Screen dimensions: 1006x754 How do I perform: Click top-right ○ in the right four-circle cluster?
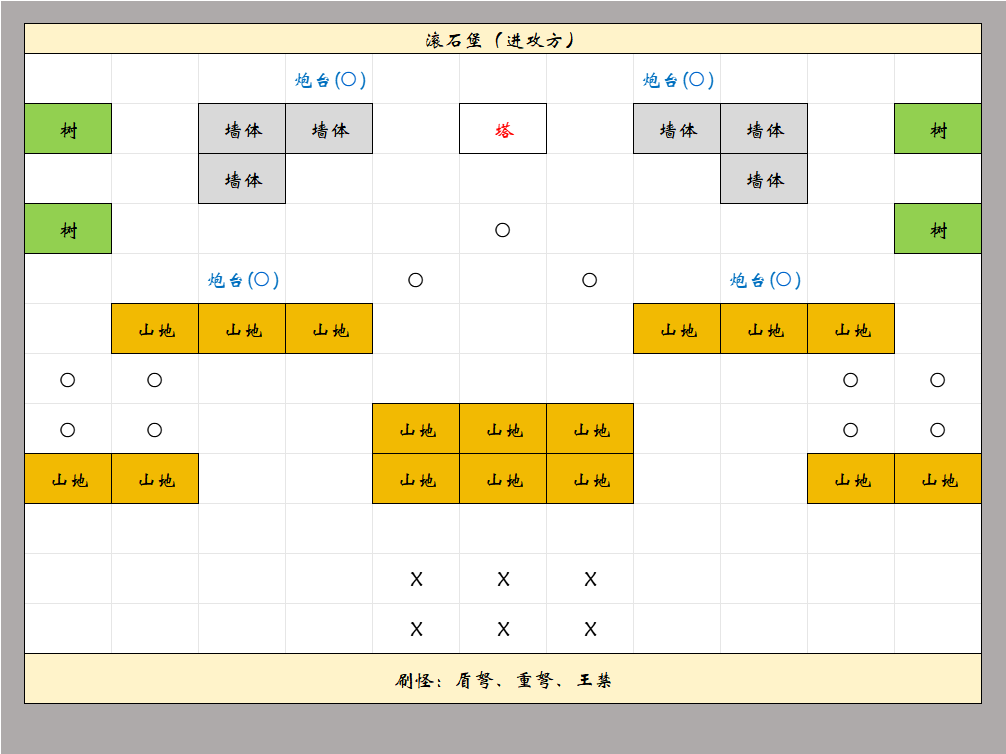click(937, 380)
